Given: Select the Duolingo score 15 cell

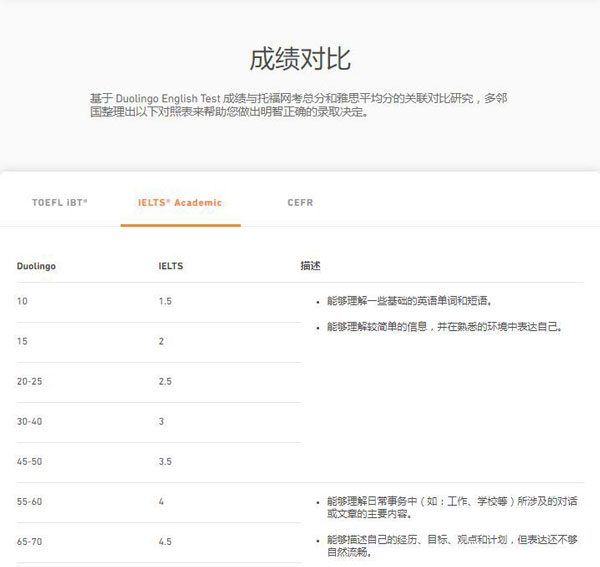Looking at the screenshot, I should (x=22, y=341).
